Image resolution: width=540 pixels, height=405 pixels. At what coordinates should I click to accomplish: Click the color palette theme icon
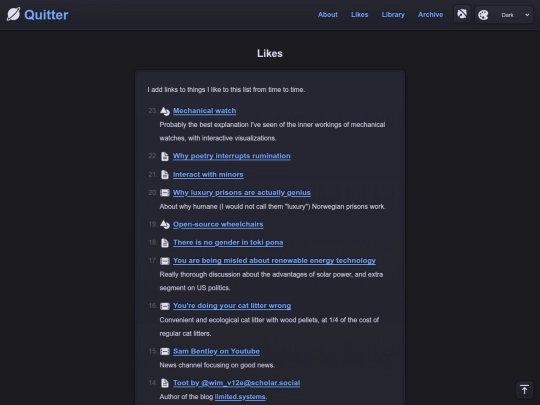point(483,15)
